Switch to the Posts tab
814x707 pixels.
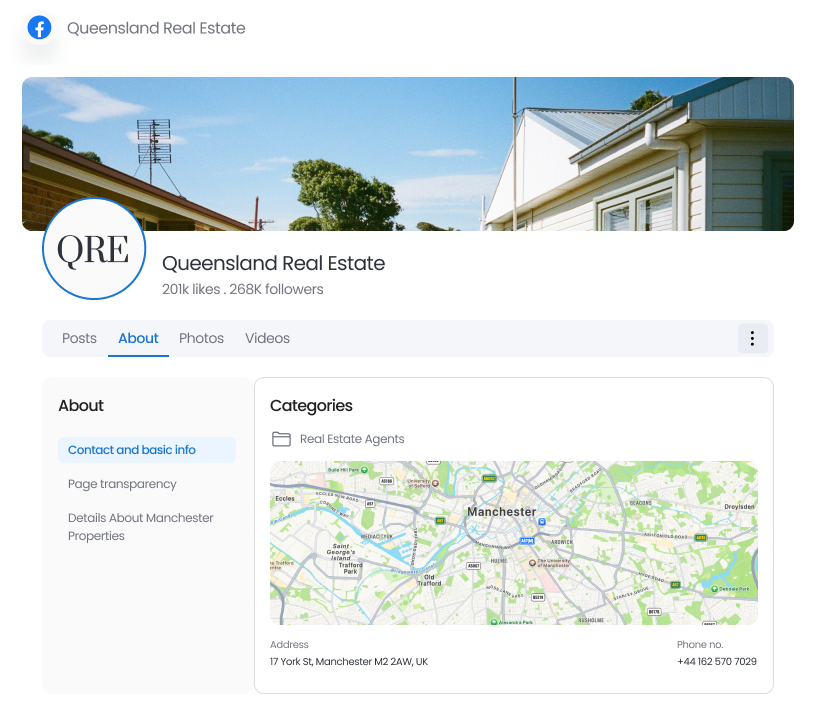[x=79, y=338]
